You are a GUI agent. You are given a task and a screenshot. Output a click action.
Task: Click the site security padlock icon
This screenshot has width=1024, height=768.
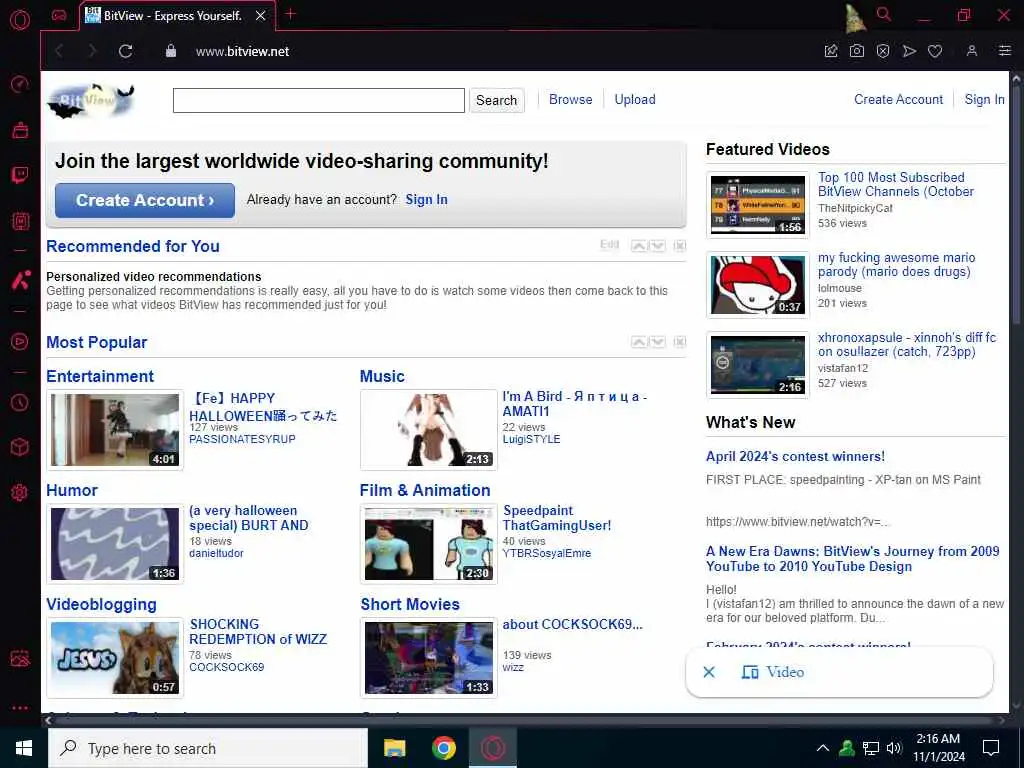tap(170, 50)
